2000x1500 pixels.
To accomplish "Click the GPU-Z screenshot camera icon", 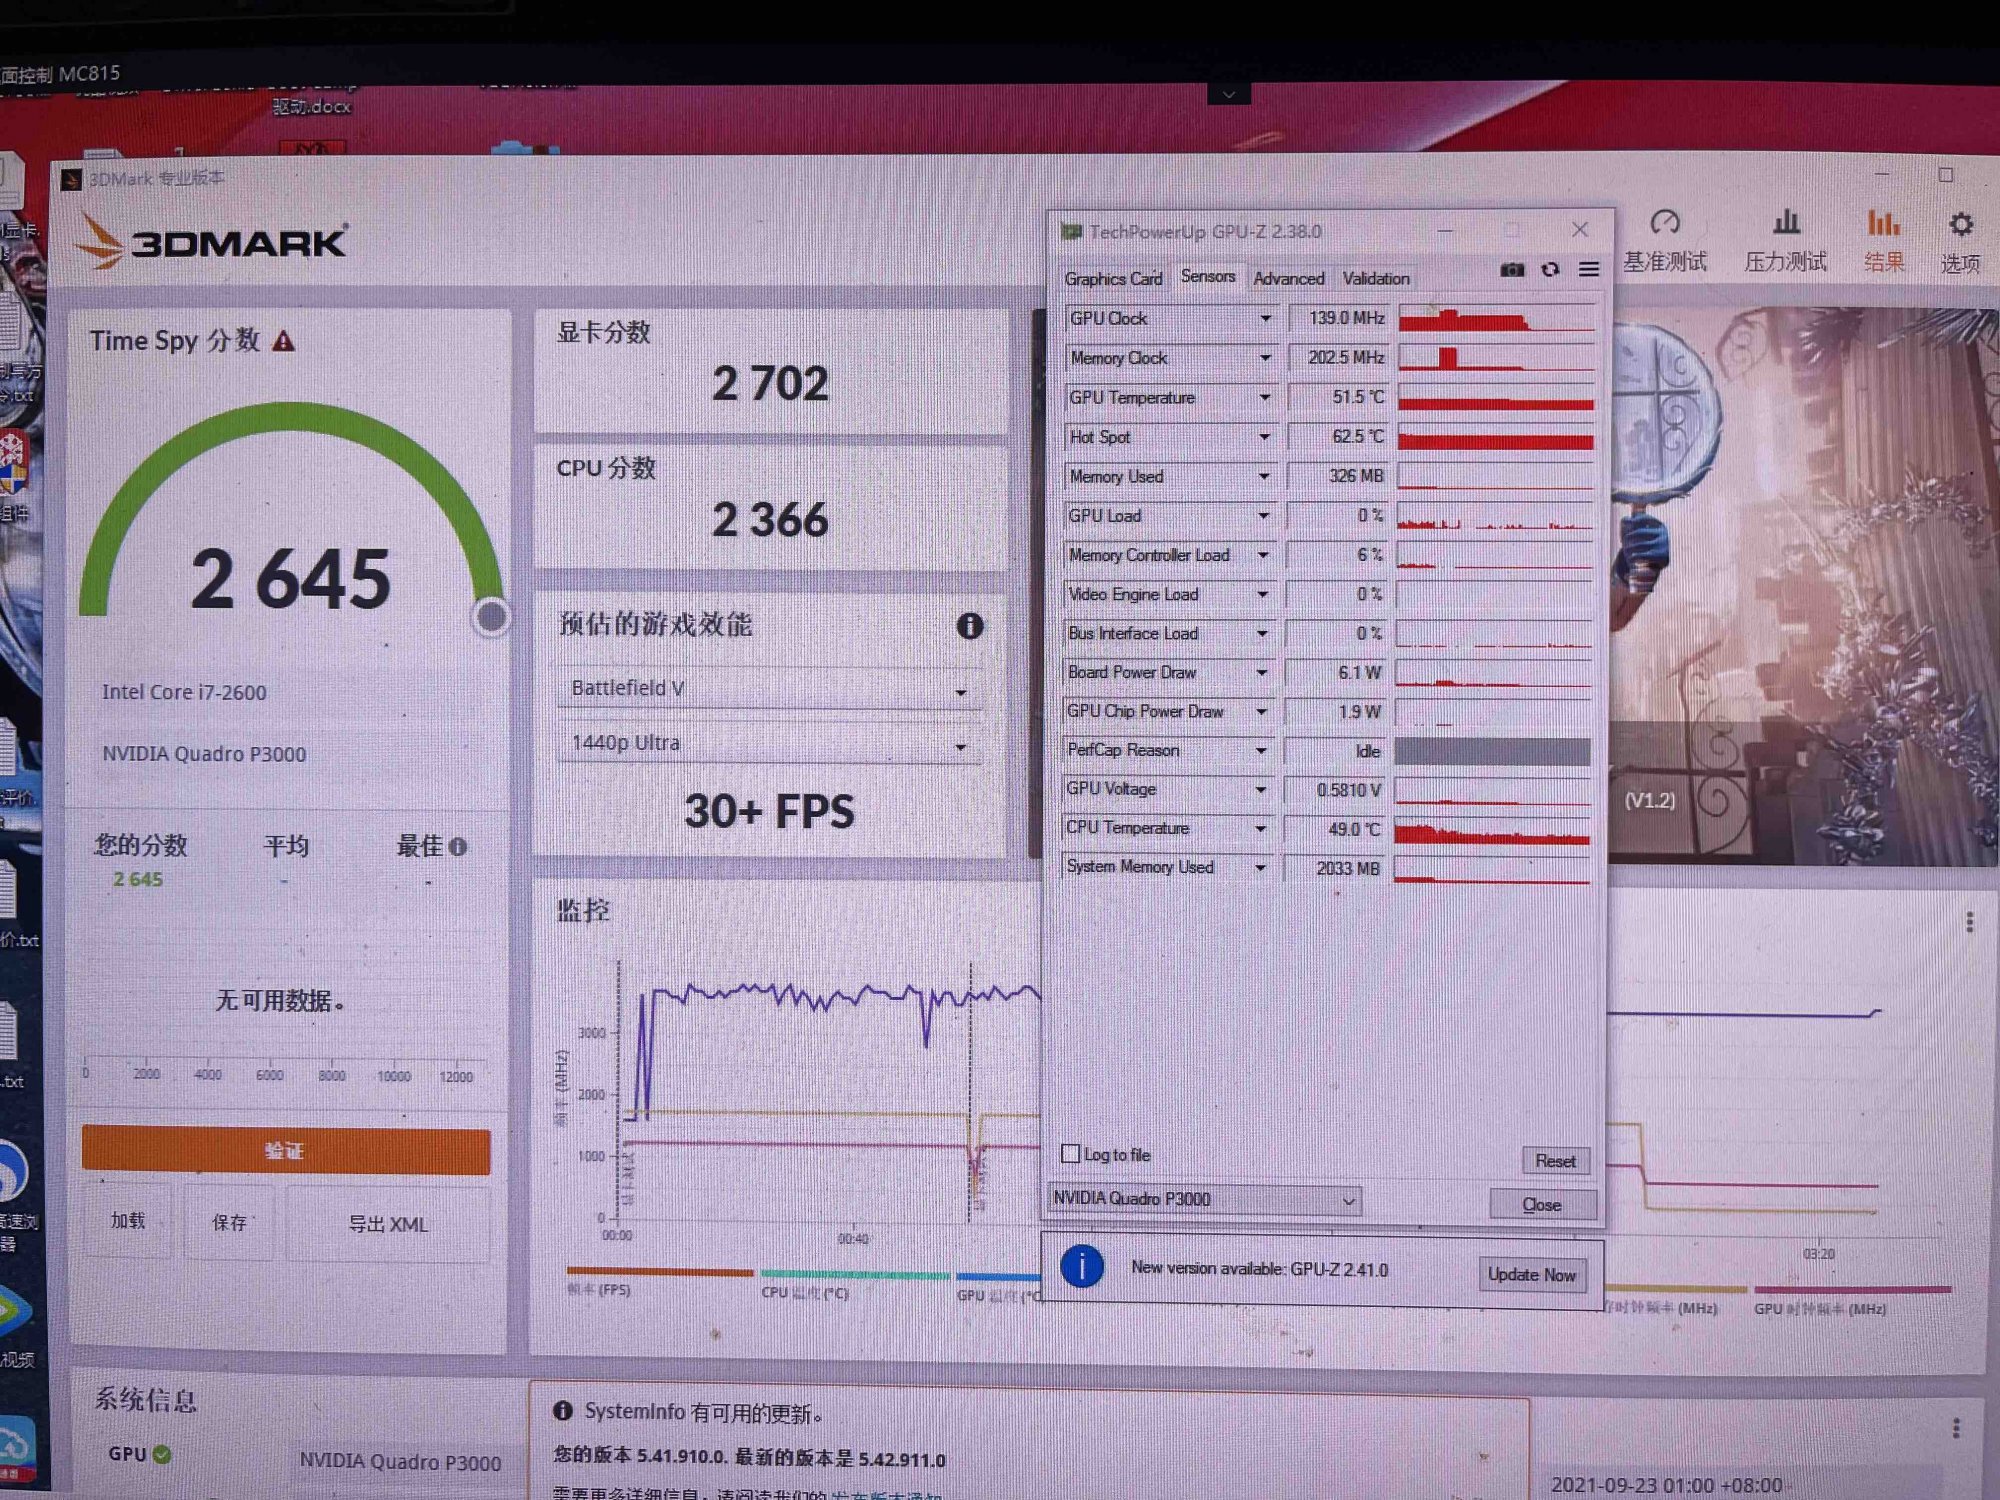I will (1512, 269).
